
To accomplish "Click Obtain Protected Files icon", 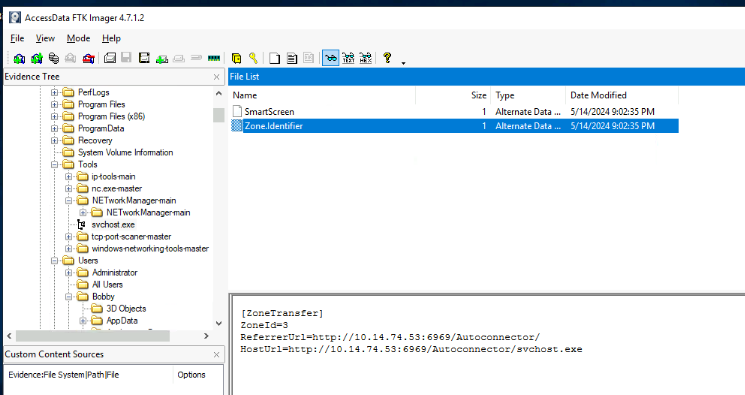I will tap(236, 58).
